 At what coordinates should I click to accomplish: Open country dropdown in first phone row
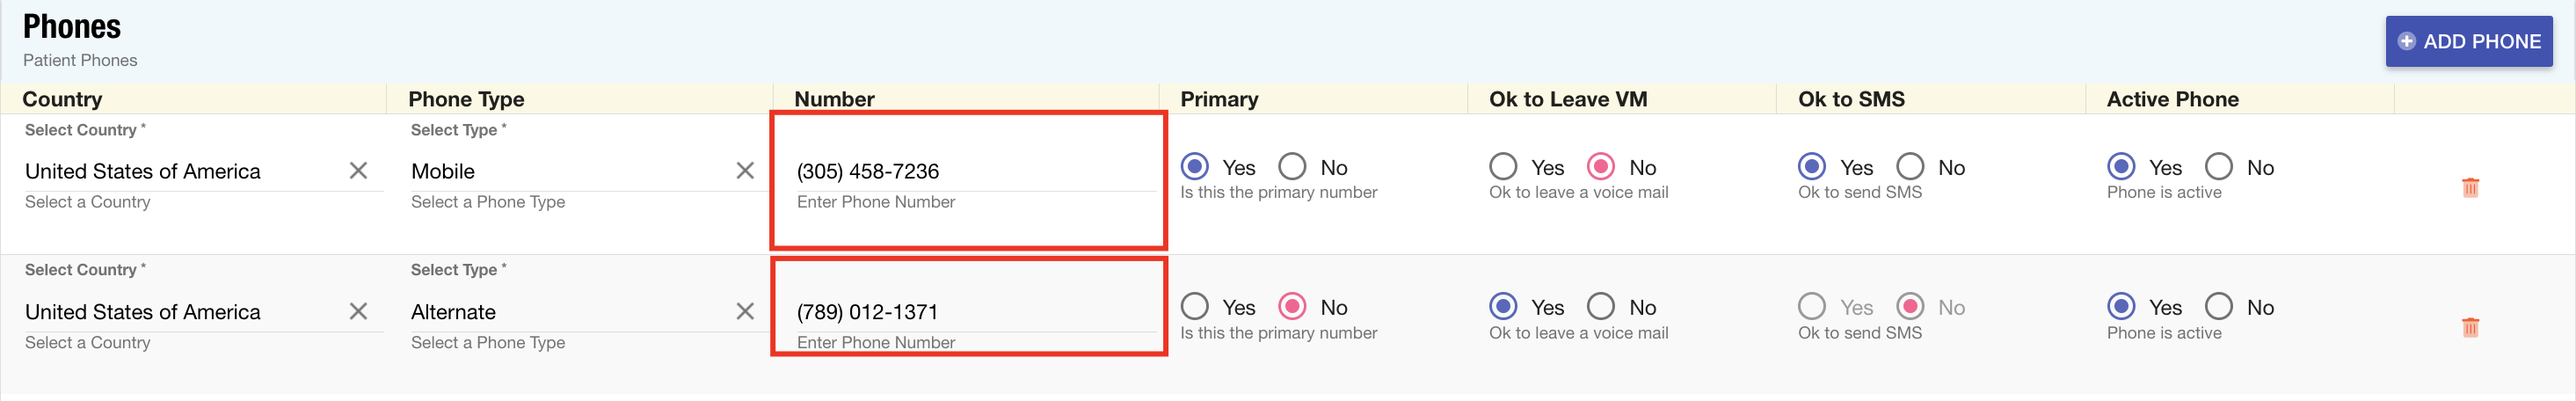[180, 172]
